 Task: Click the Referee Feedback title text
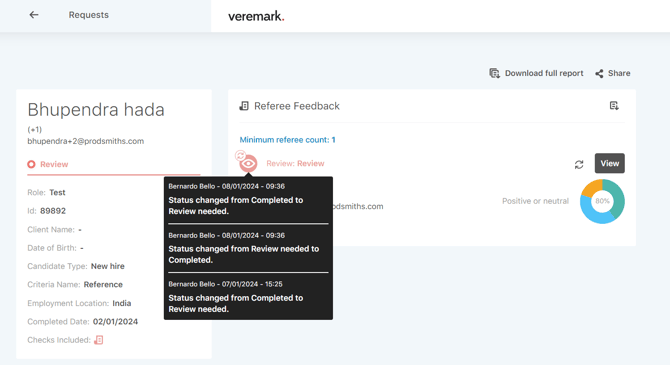pyautogui.click(x=297, y=106)
